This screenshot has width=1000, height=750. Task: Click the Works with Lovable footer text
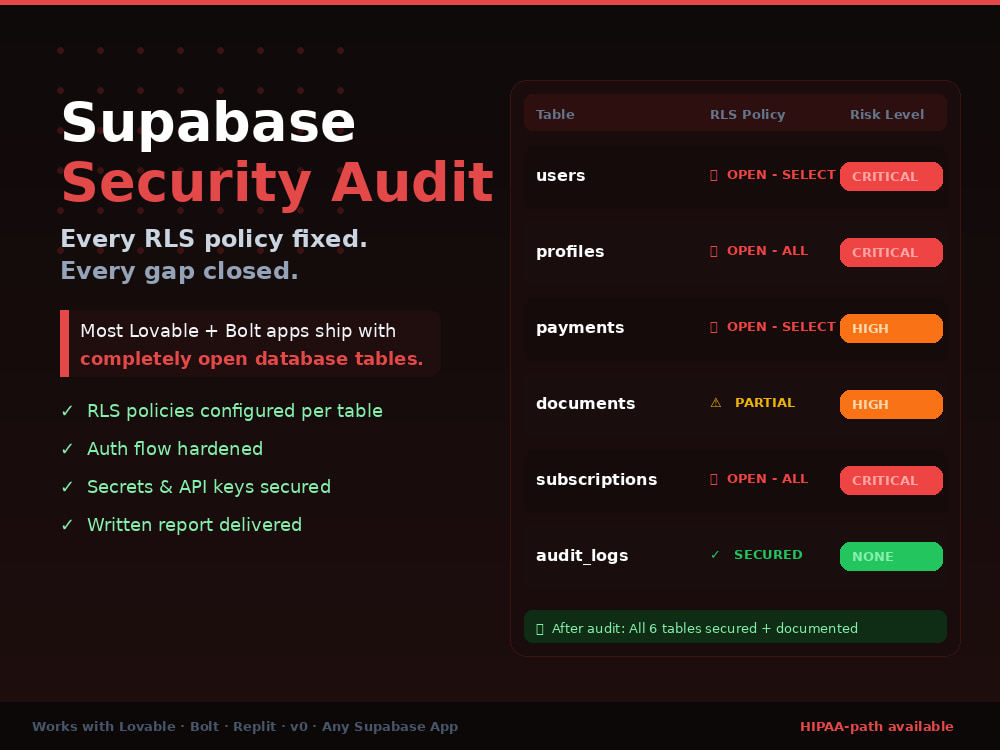[x=245, y=726]
